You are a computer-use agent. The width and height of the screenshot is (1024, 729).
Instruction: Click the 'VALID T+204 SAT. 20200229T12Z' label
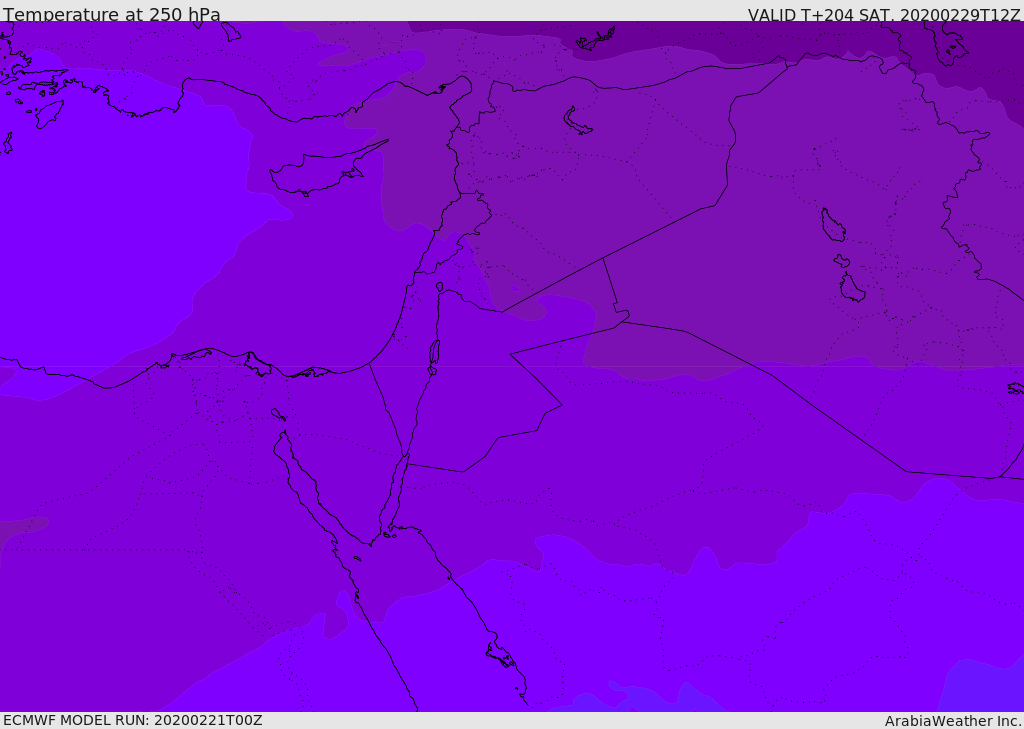[884, 15]
